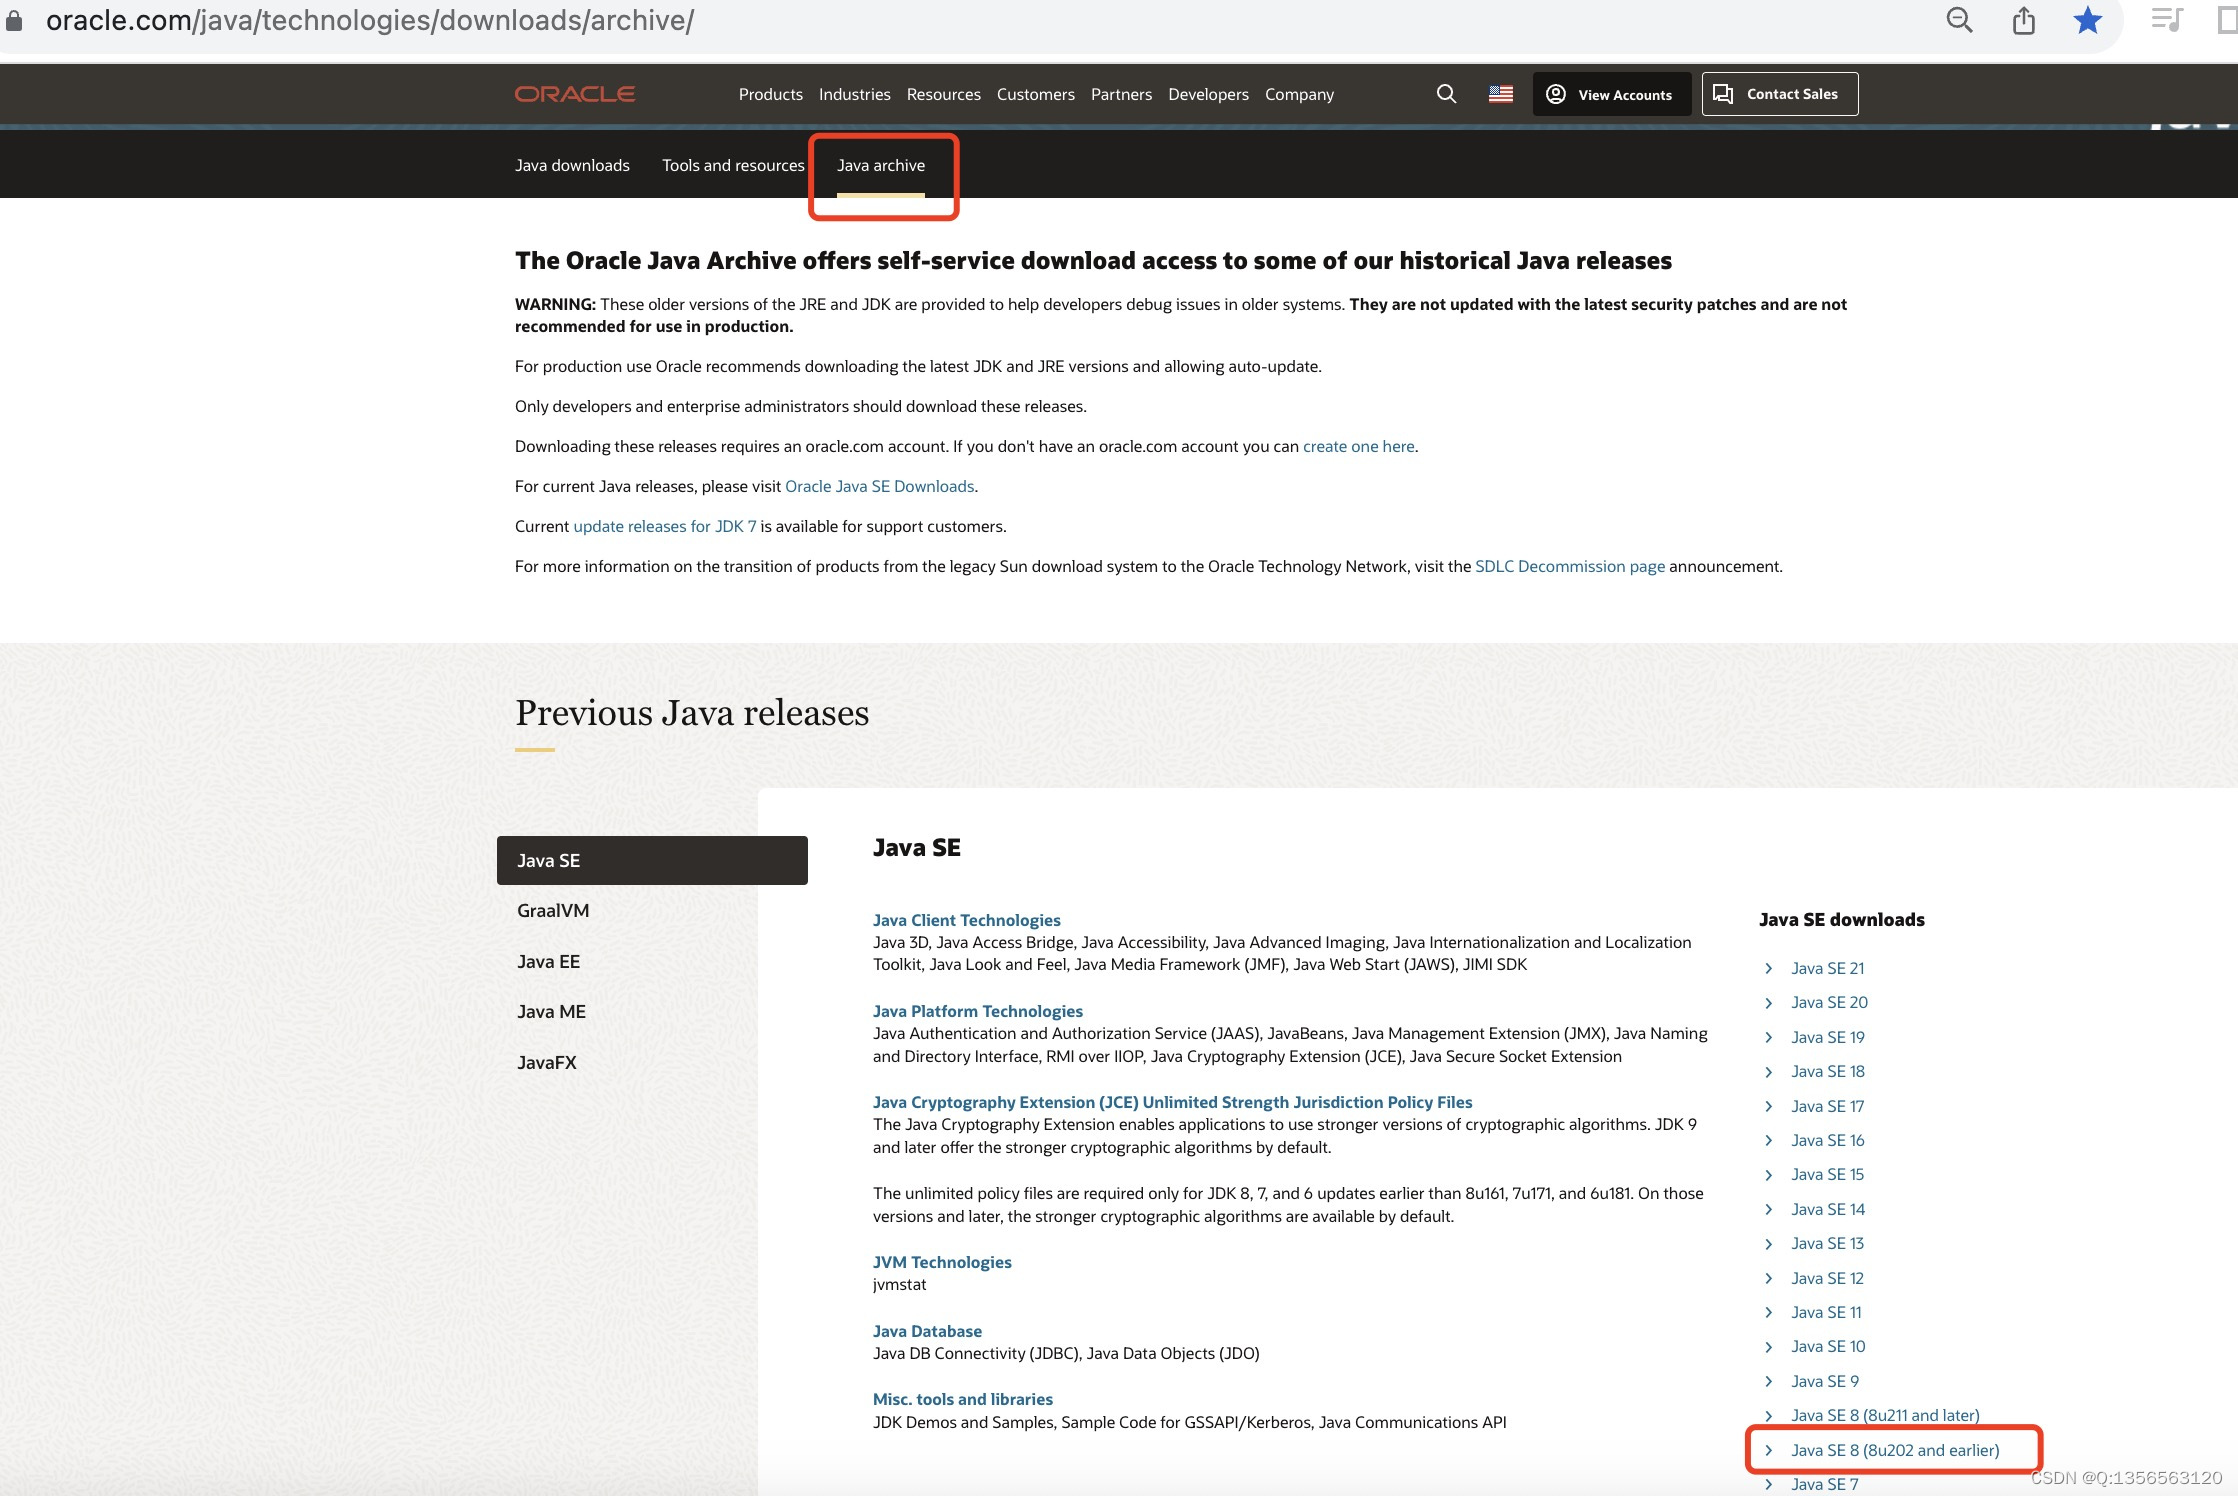
Task: Click the chevron beside Java SE 21
Action: pyautogui.click(x=1768, y=968)
